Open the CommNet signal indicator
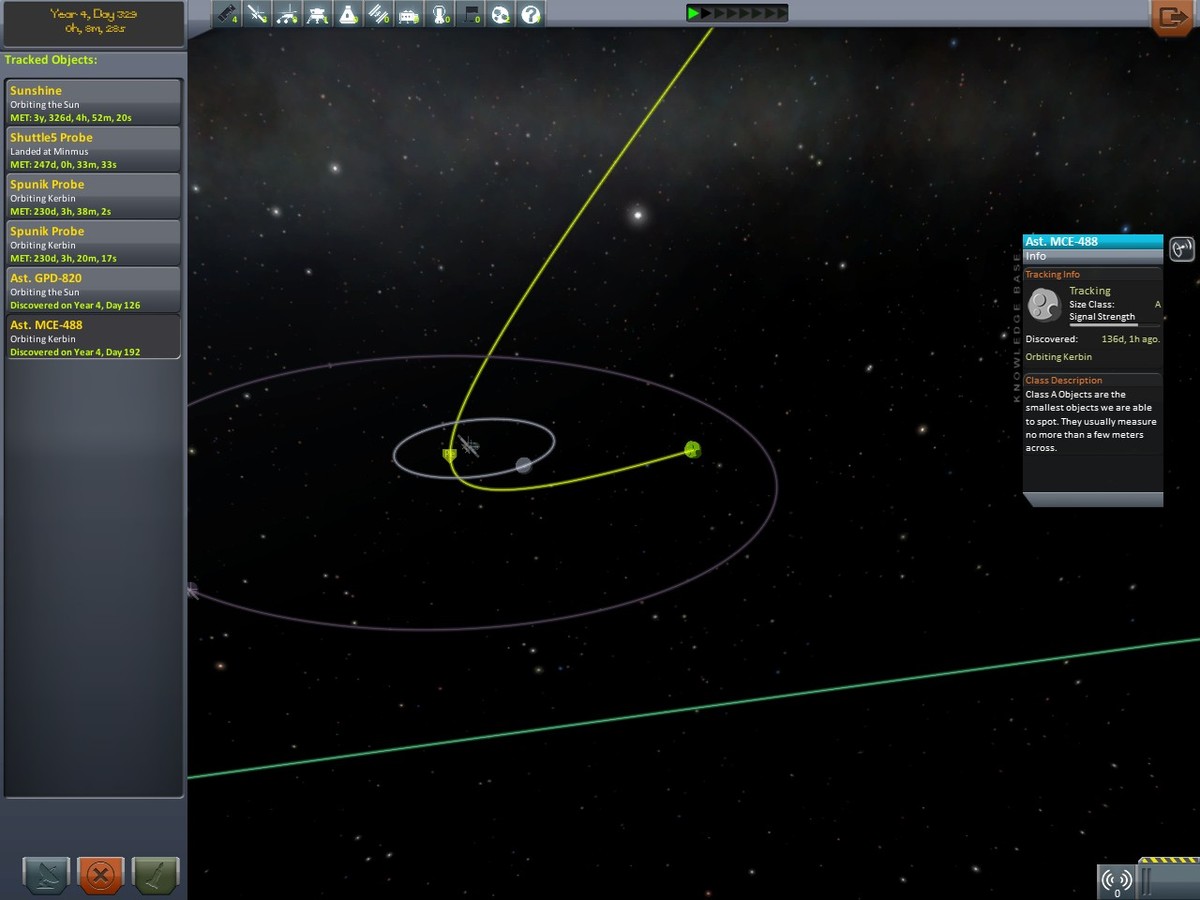This screenshot has width=1200, height=900. tap(1117, 882)
